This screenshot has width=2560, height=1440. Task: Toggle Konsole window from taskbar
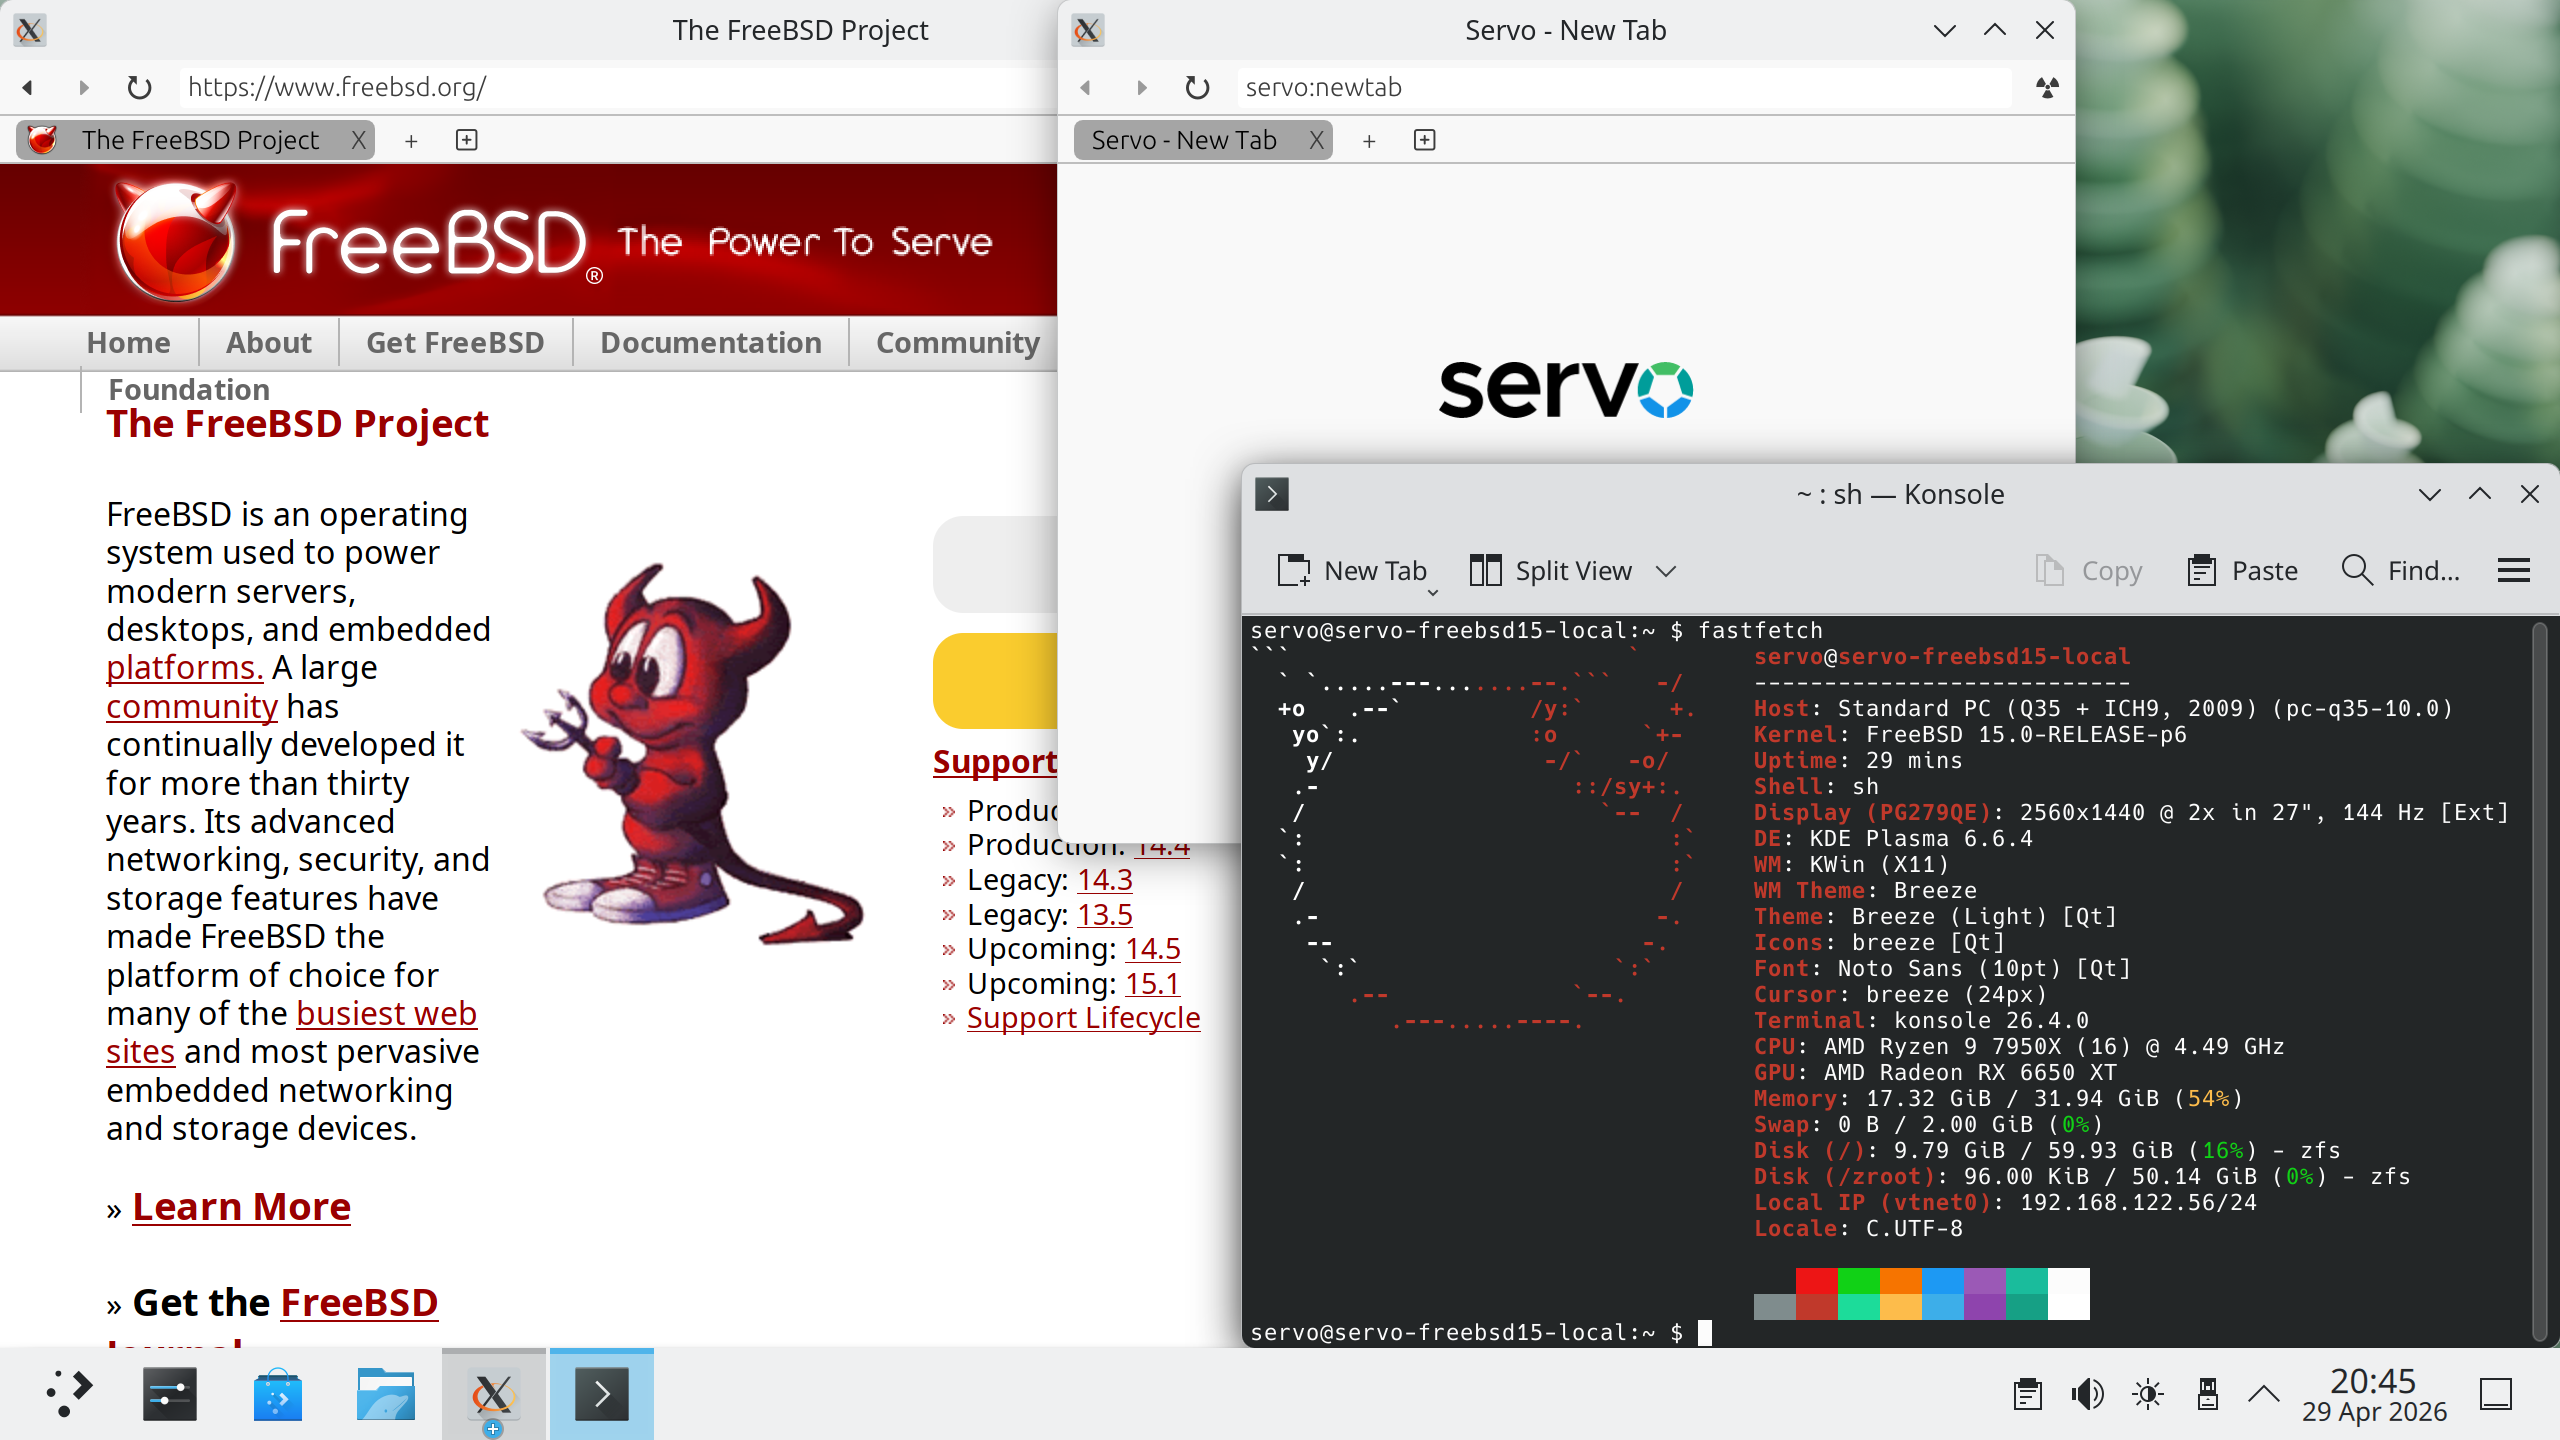tap(601, 1394)
